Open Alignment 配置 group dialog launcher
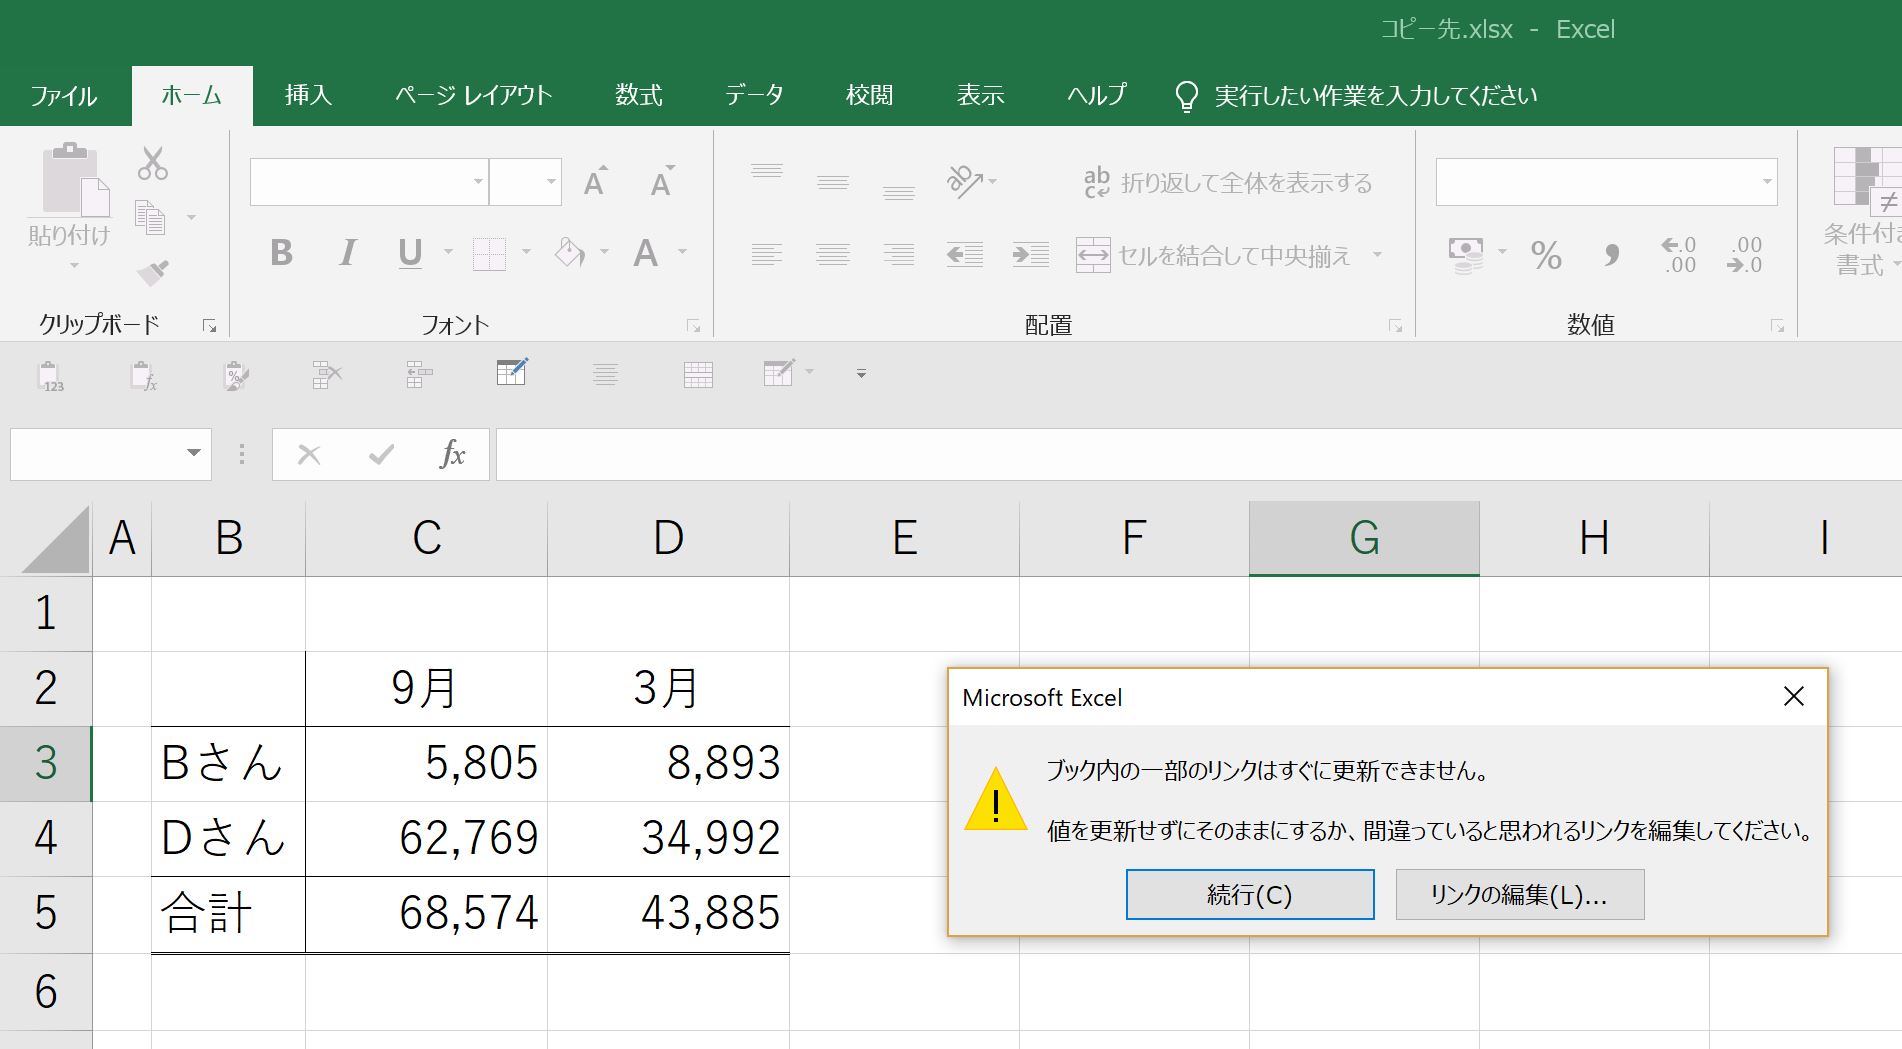Image resolution: width=1902 pixels, height=1049 pixels. [x=1395, y=326]
